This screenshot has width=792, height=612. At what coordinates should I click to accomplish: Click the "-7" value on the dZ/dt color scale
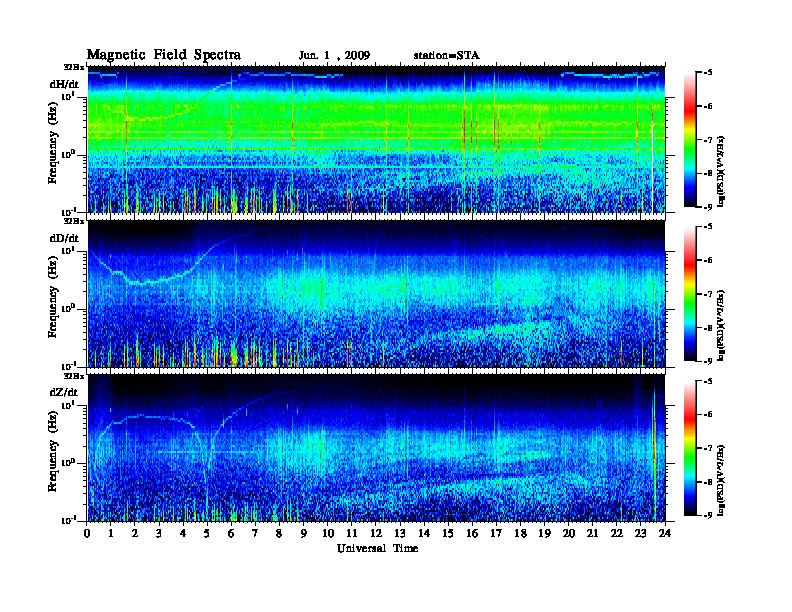click(x=708, y=448)
